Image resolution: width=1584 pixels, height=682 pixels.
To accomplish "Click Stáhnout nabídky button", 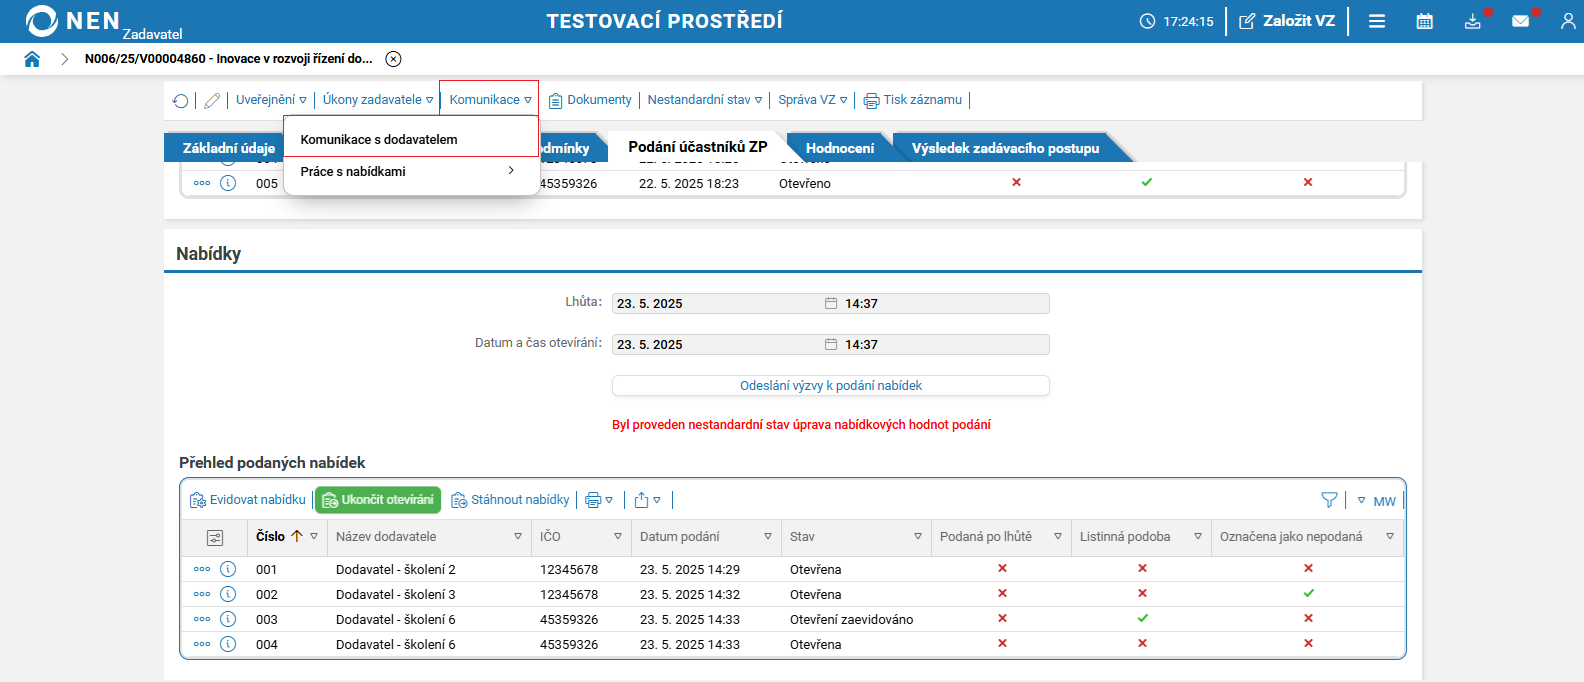I will [x=510, y=500].
